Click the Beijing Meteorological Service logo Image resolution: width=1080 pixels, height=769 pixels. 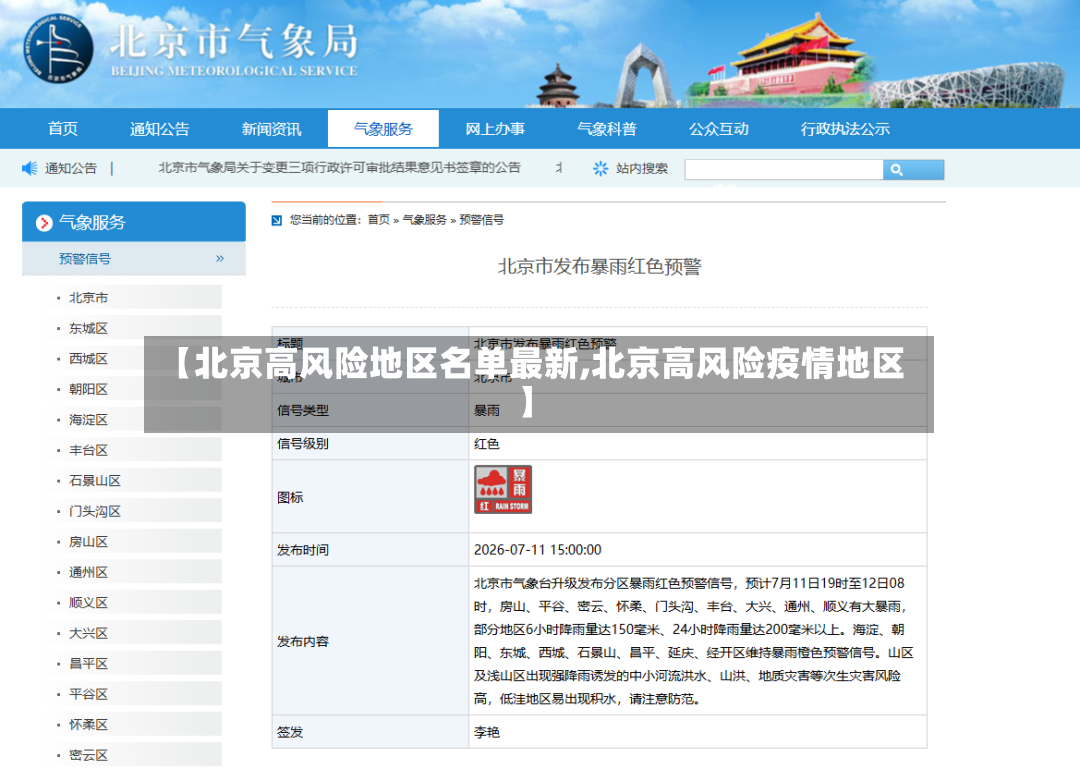pyautogui.click(x=58, y=48)
